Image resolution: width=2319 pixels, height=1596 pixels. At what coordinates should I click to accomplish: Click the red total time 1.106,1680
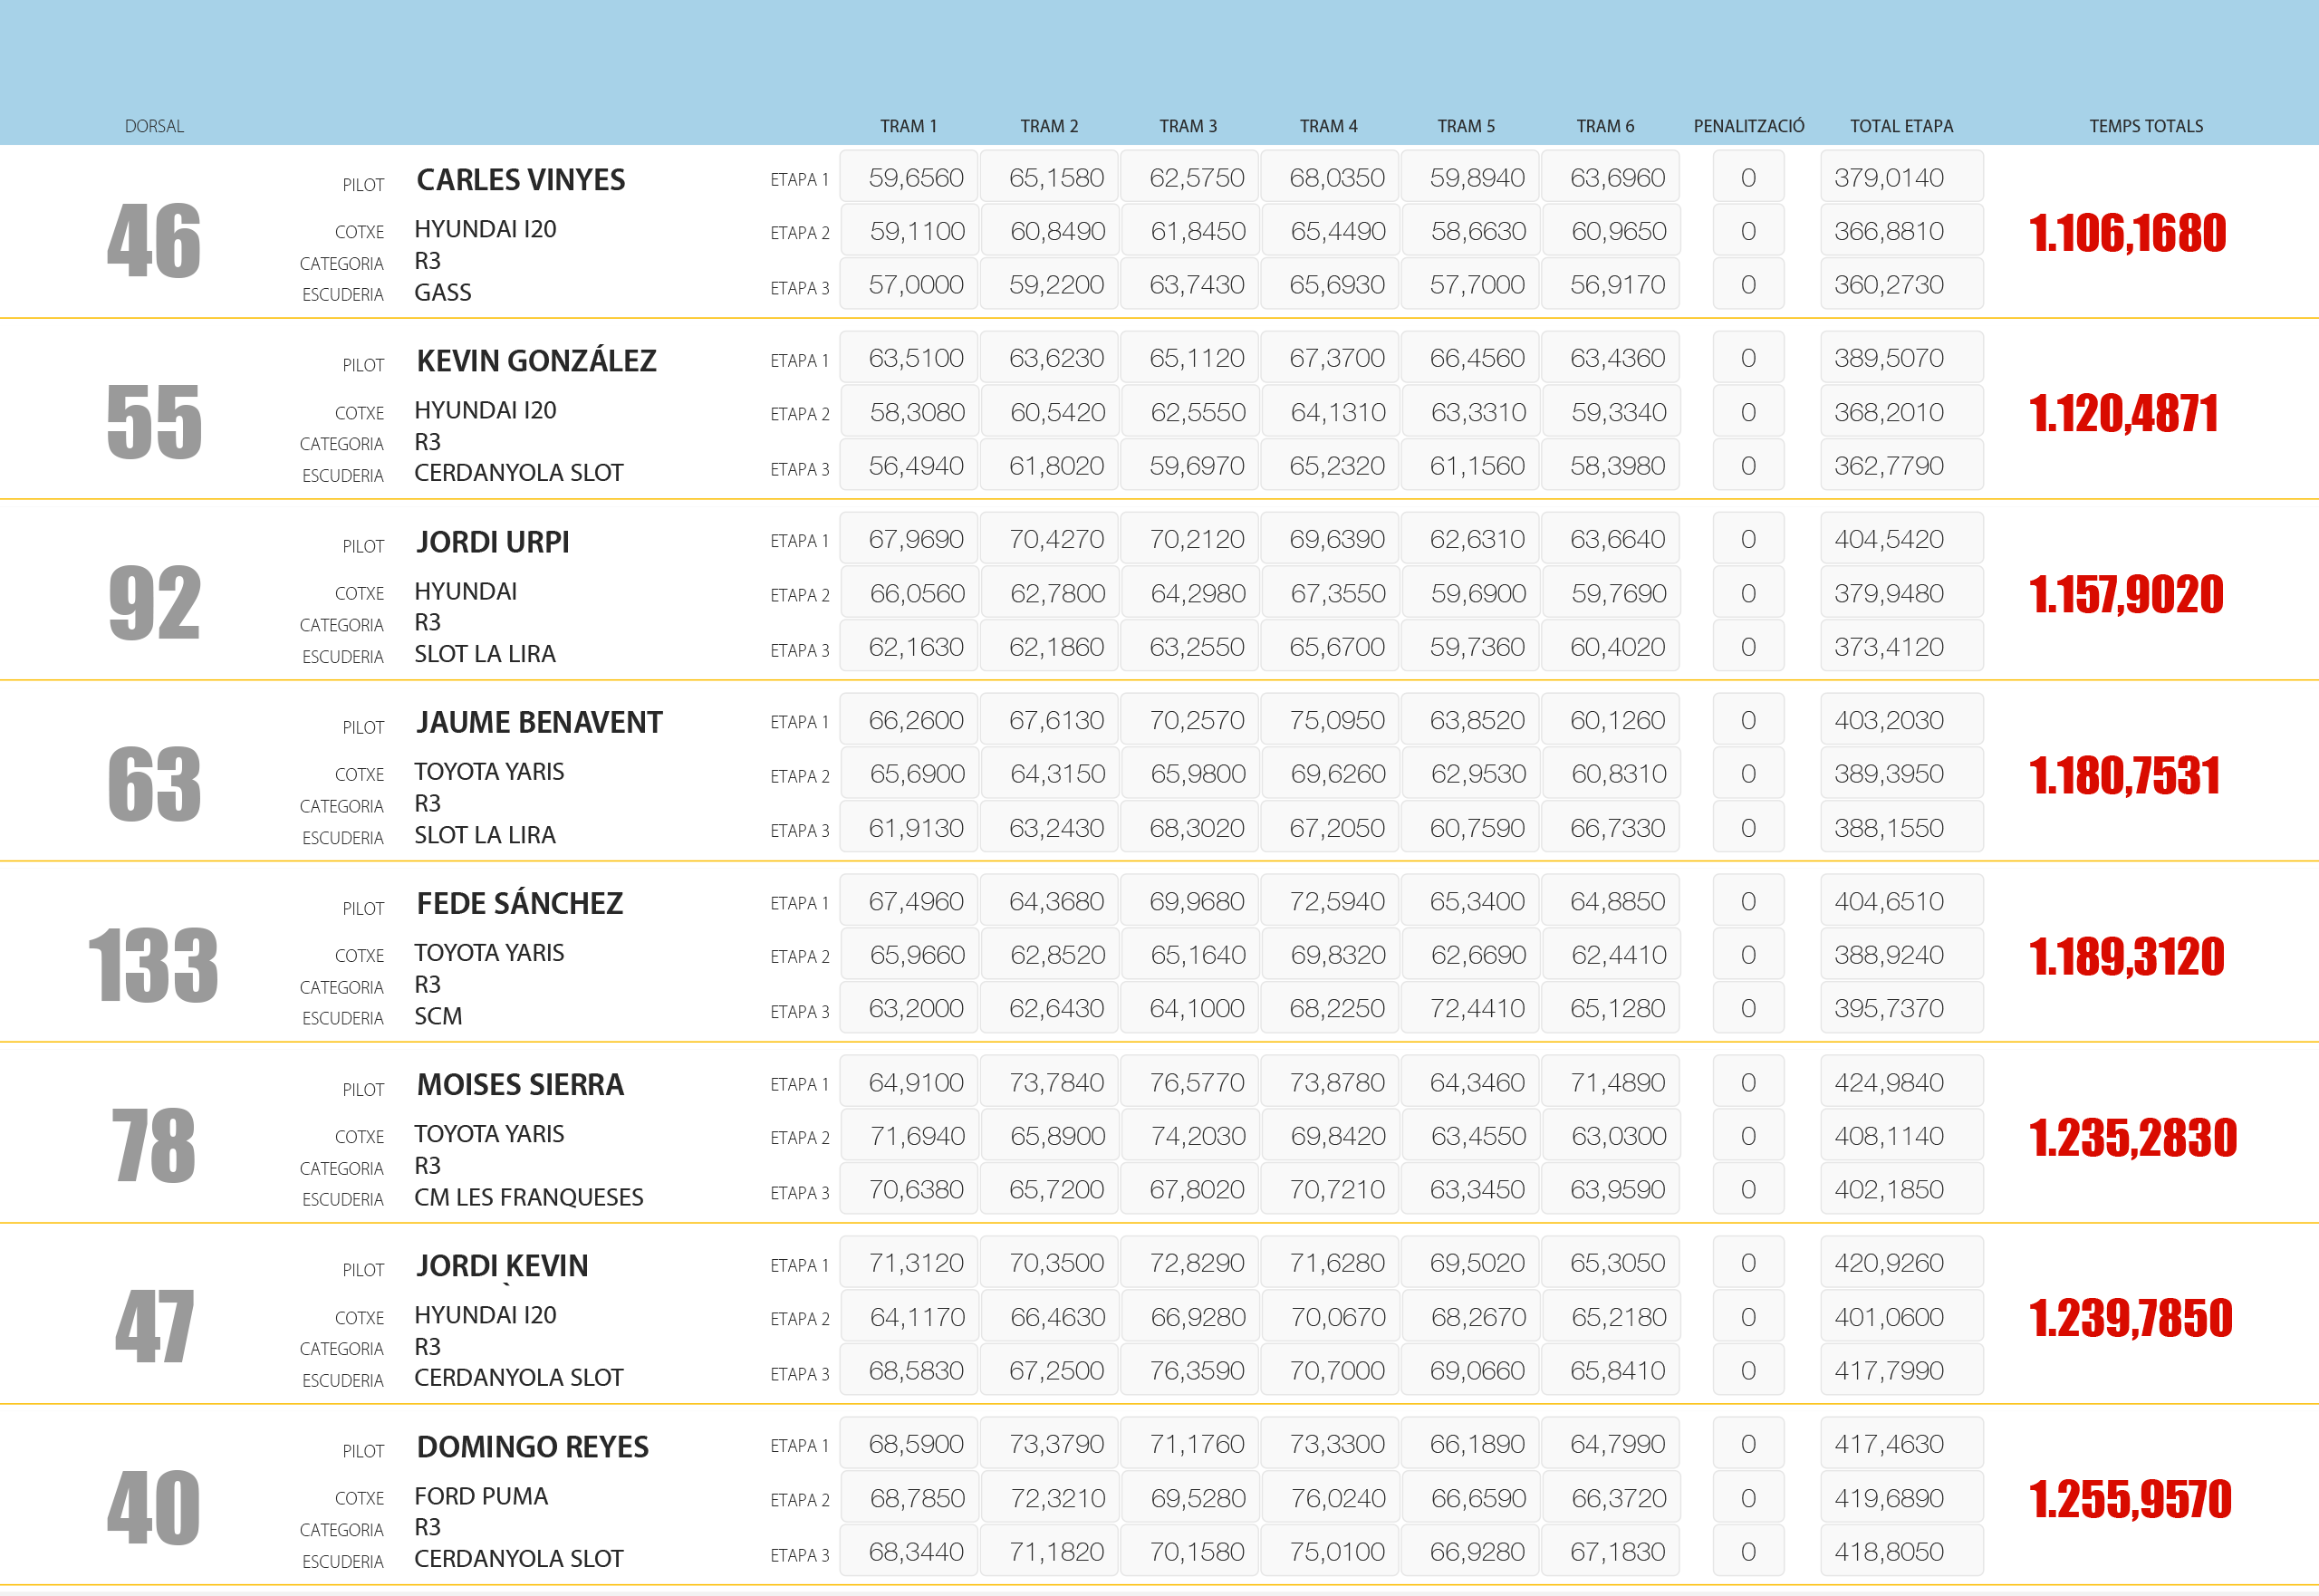2127,233
